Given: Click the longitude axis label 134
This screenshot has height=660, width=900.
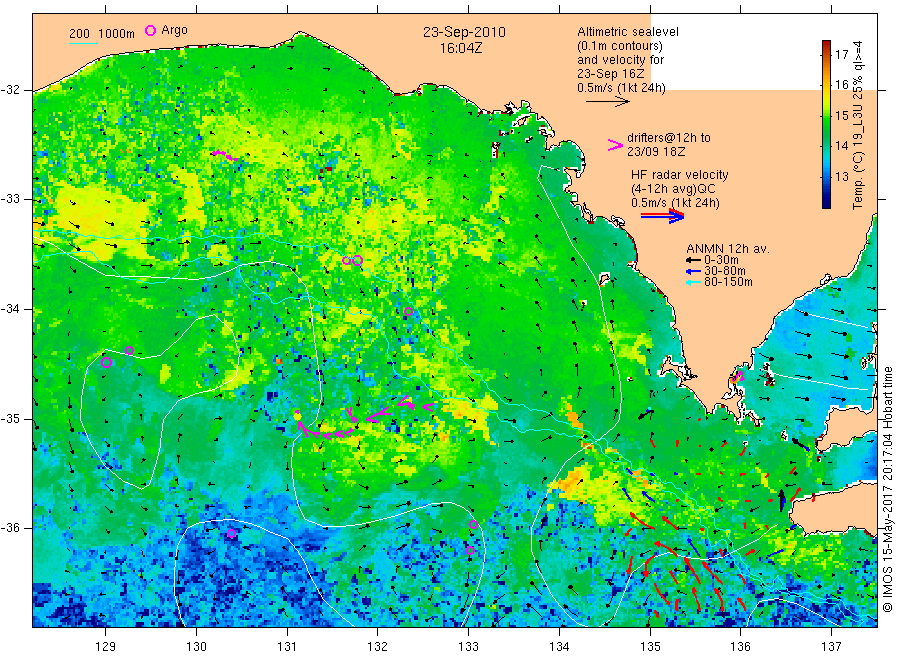Looking at the screenshot, I should point(559,647).
